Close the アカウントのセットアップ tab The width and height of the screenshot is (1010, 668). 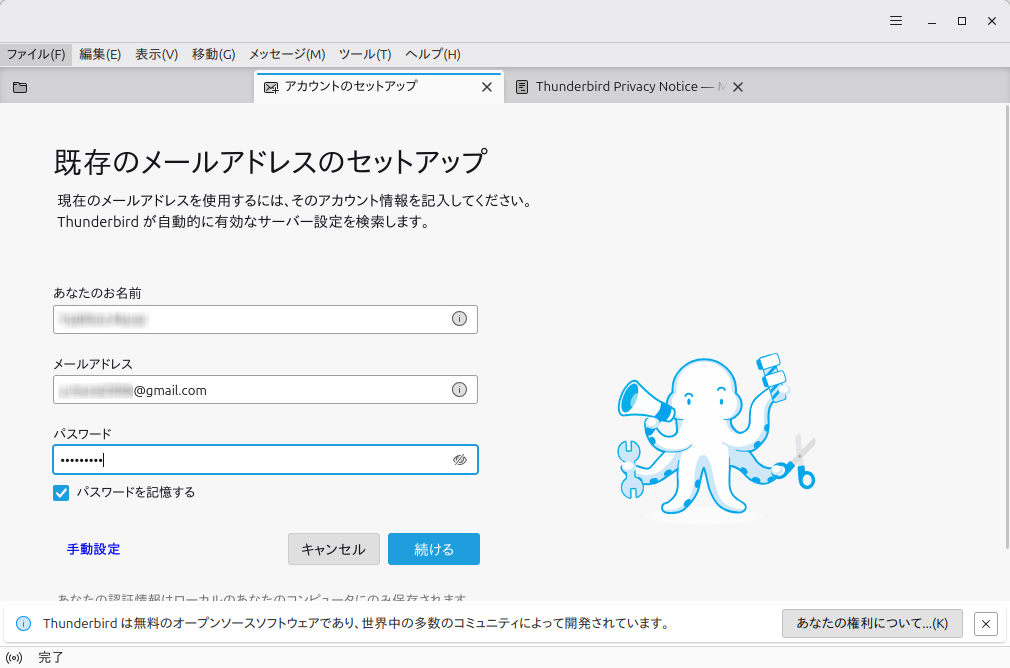[x=487, y=87]
